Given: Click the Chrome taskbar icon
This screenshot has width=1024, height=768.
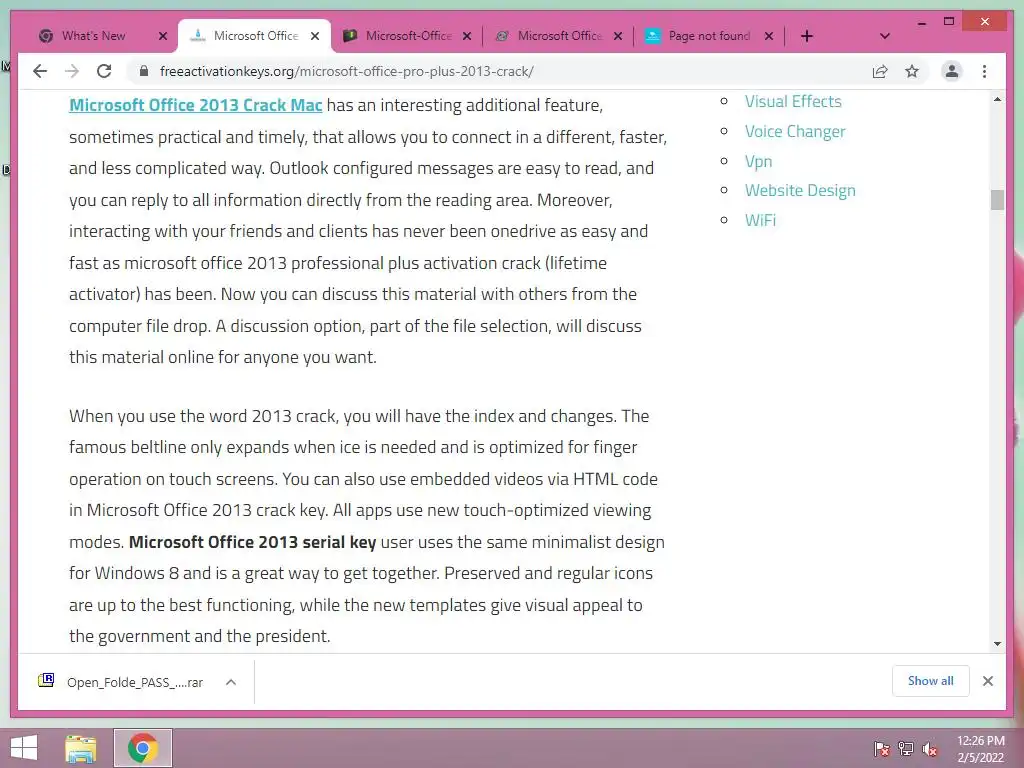Looking at the screenshot, I should (x=143, y=748).
